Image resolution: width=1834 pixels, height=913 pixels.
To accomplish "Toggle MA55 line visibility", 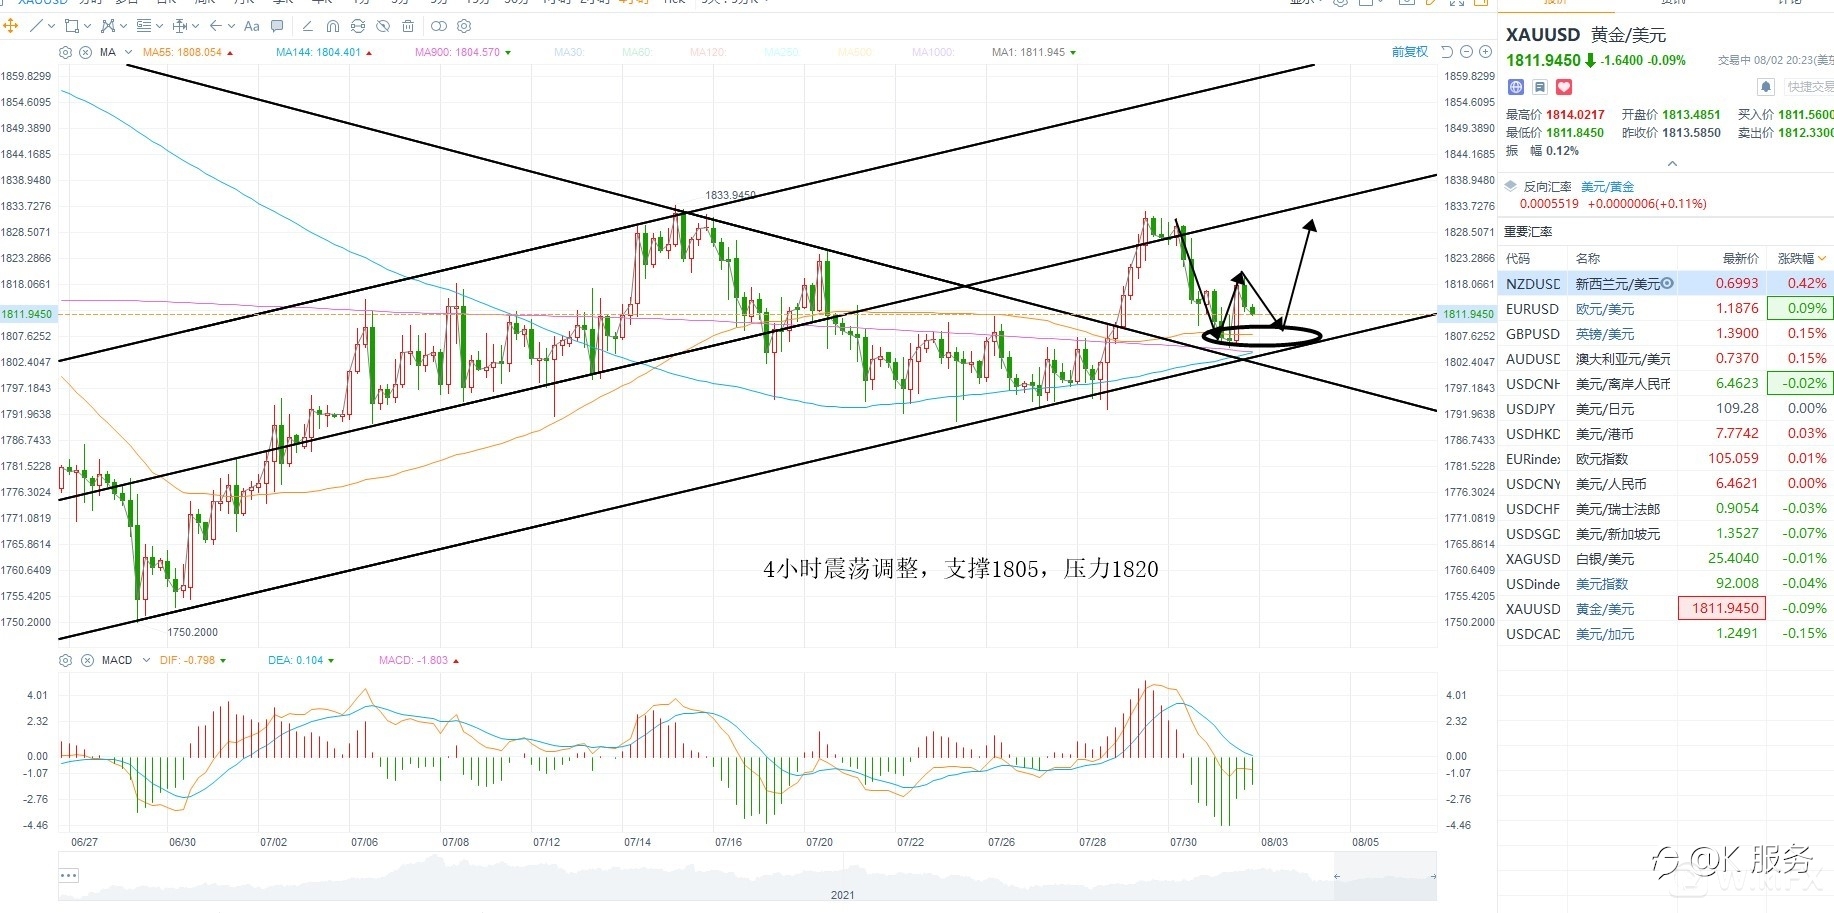I will tap(188, 52).
